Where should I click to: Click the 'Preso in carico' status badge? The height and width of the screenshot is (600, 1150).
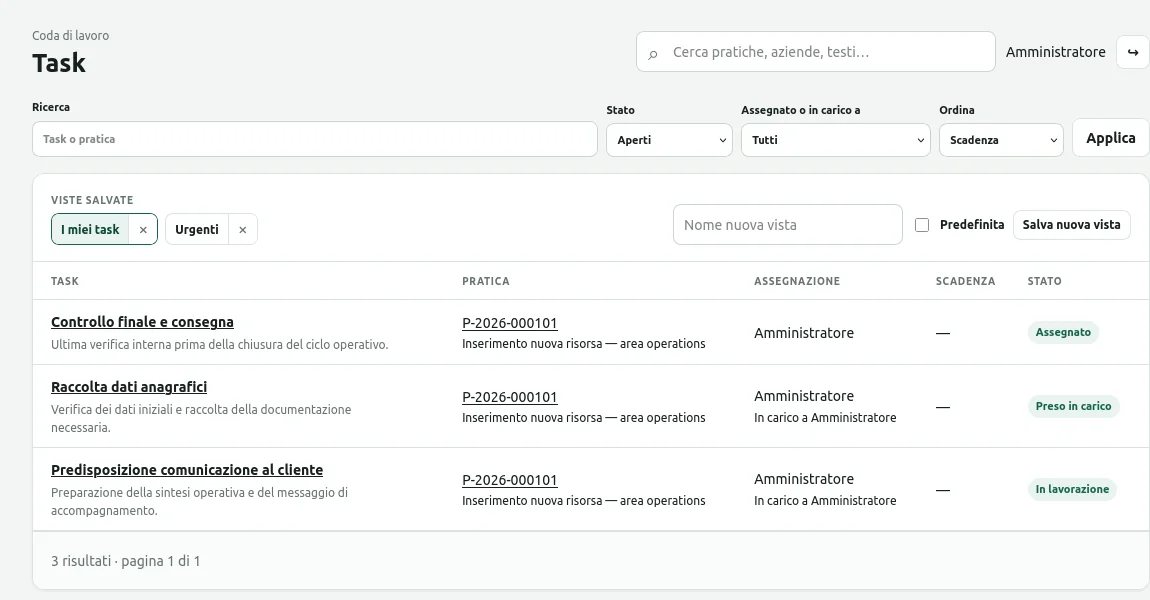pos(1073,406)
